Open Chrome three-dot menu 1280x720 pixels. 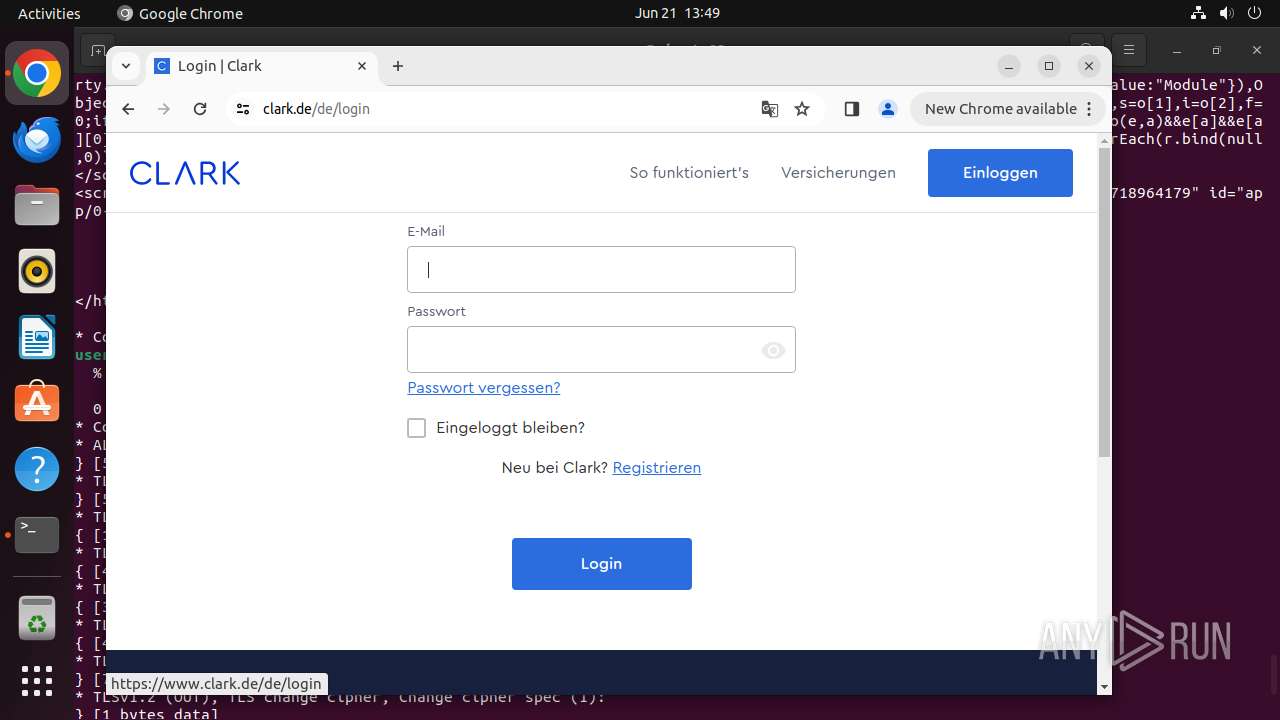click(1089, 109)
